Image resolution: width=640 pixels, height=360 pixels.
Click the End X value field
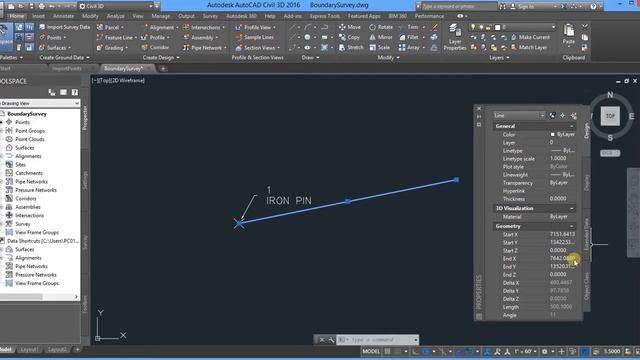tap(562, 258)
